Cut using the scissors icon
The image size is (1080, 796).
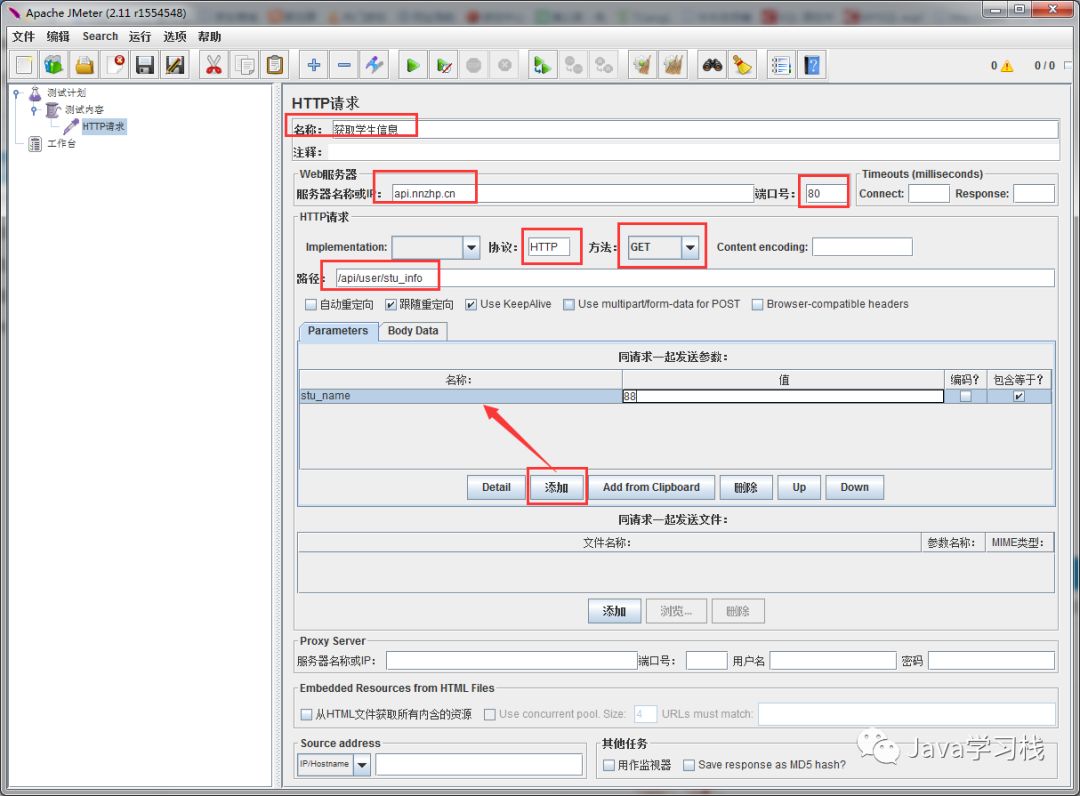coord(214,65)
